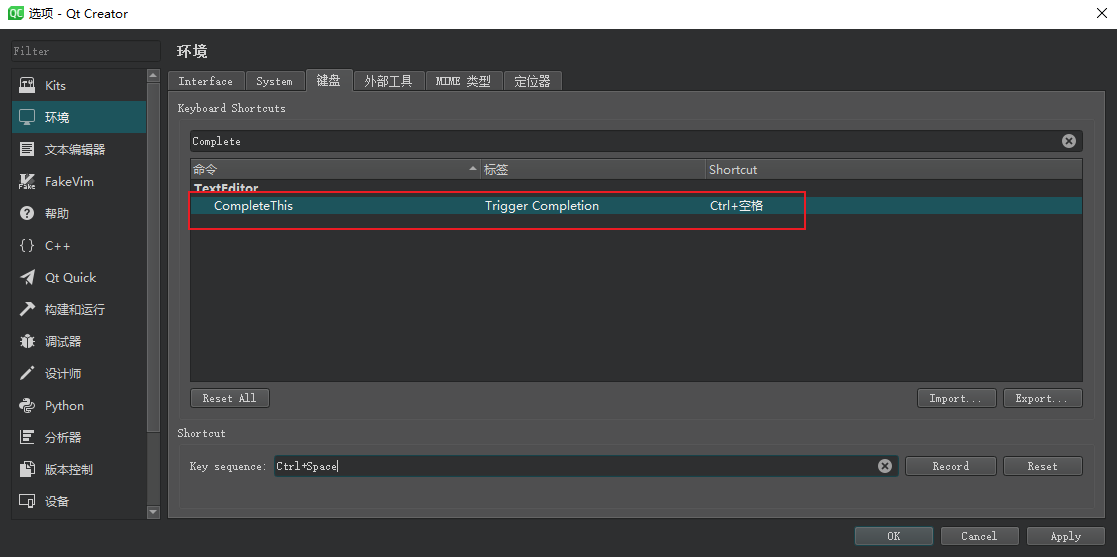This screenshot has height=557, width=1117.
Task: Confirm with the OK button
Action: (x=893, y=536)
